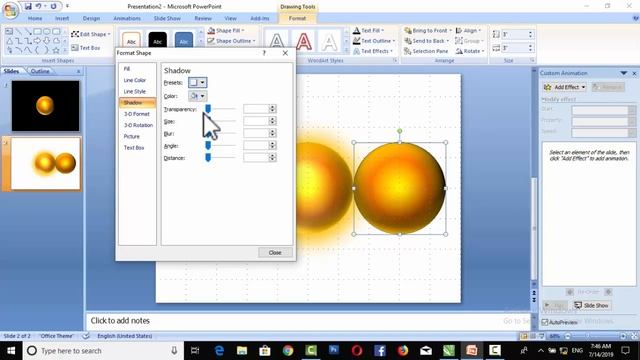
Task: Open Facebook app from taskbar
Action: click(x=380, y=351)
